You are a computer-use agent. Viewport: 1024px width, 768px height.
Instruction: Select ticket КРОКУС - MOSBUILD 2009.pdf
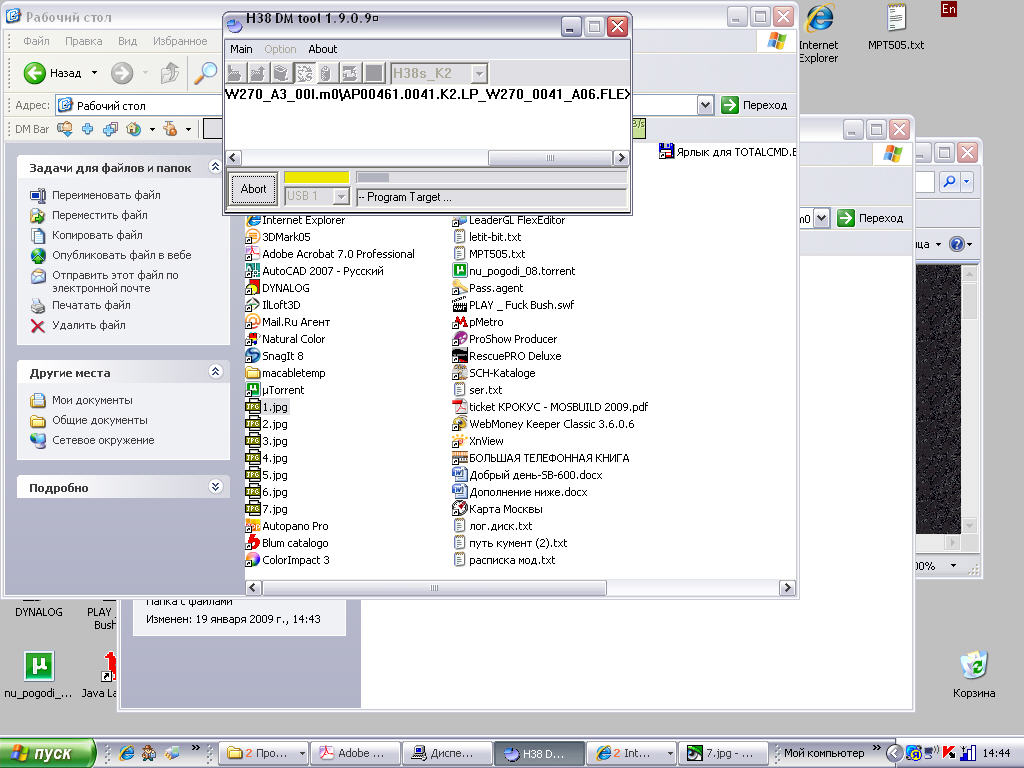(x=558, y=407)
